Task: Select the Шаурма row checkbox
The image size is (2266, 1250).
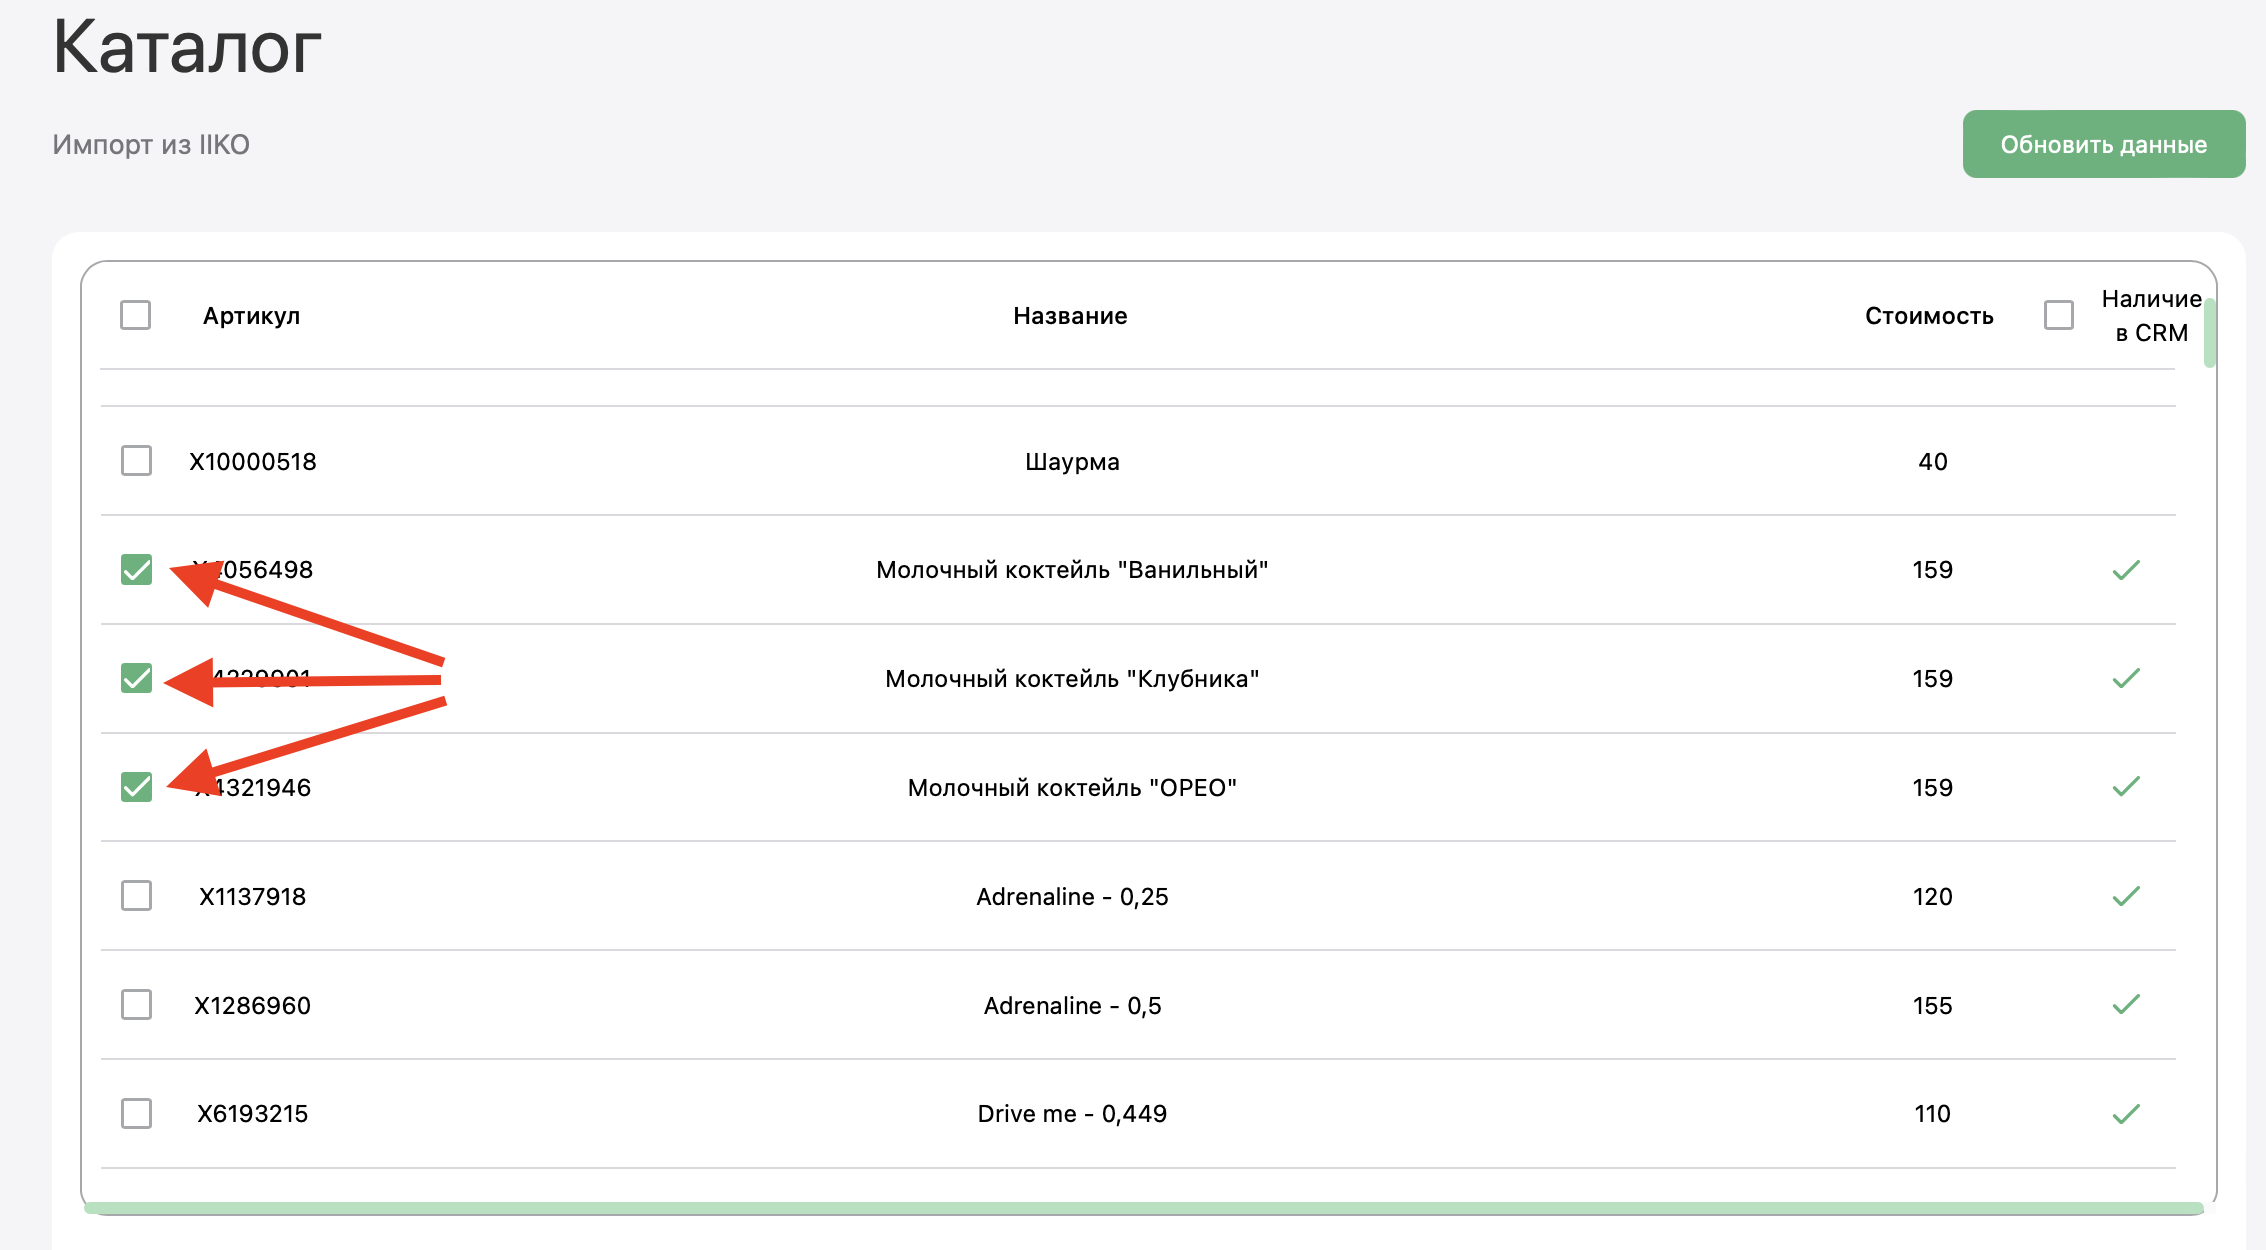Action: (136, 461)
